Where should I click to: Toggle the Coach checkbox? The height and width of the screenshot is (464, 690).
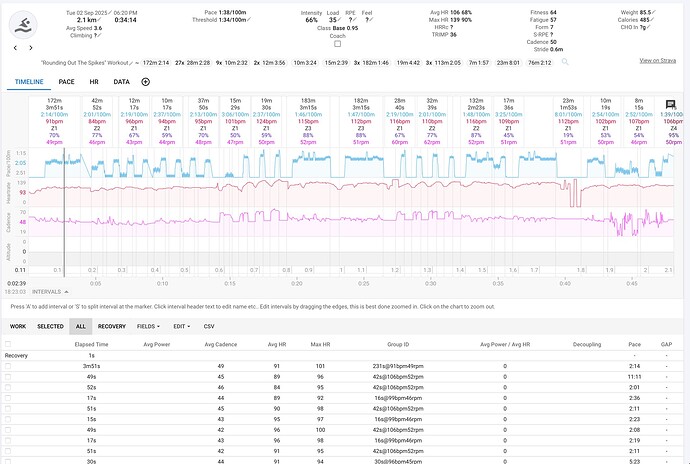338,44
